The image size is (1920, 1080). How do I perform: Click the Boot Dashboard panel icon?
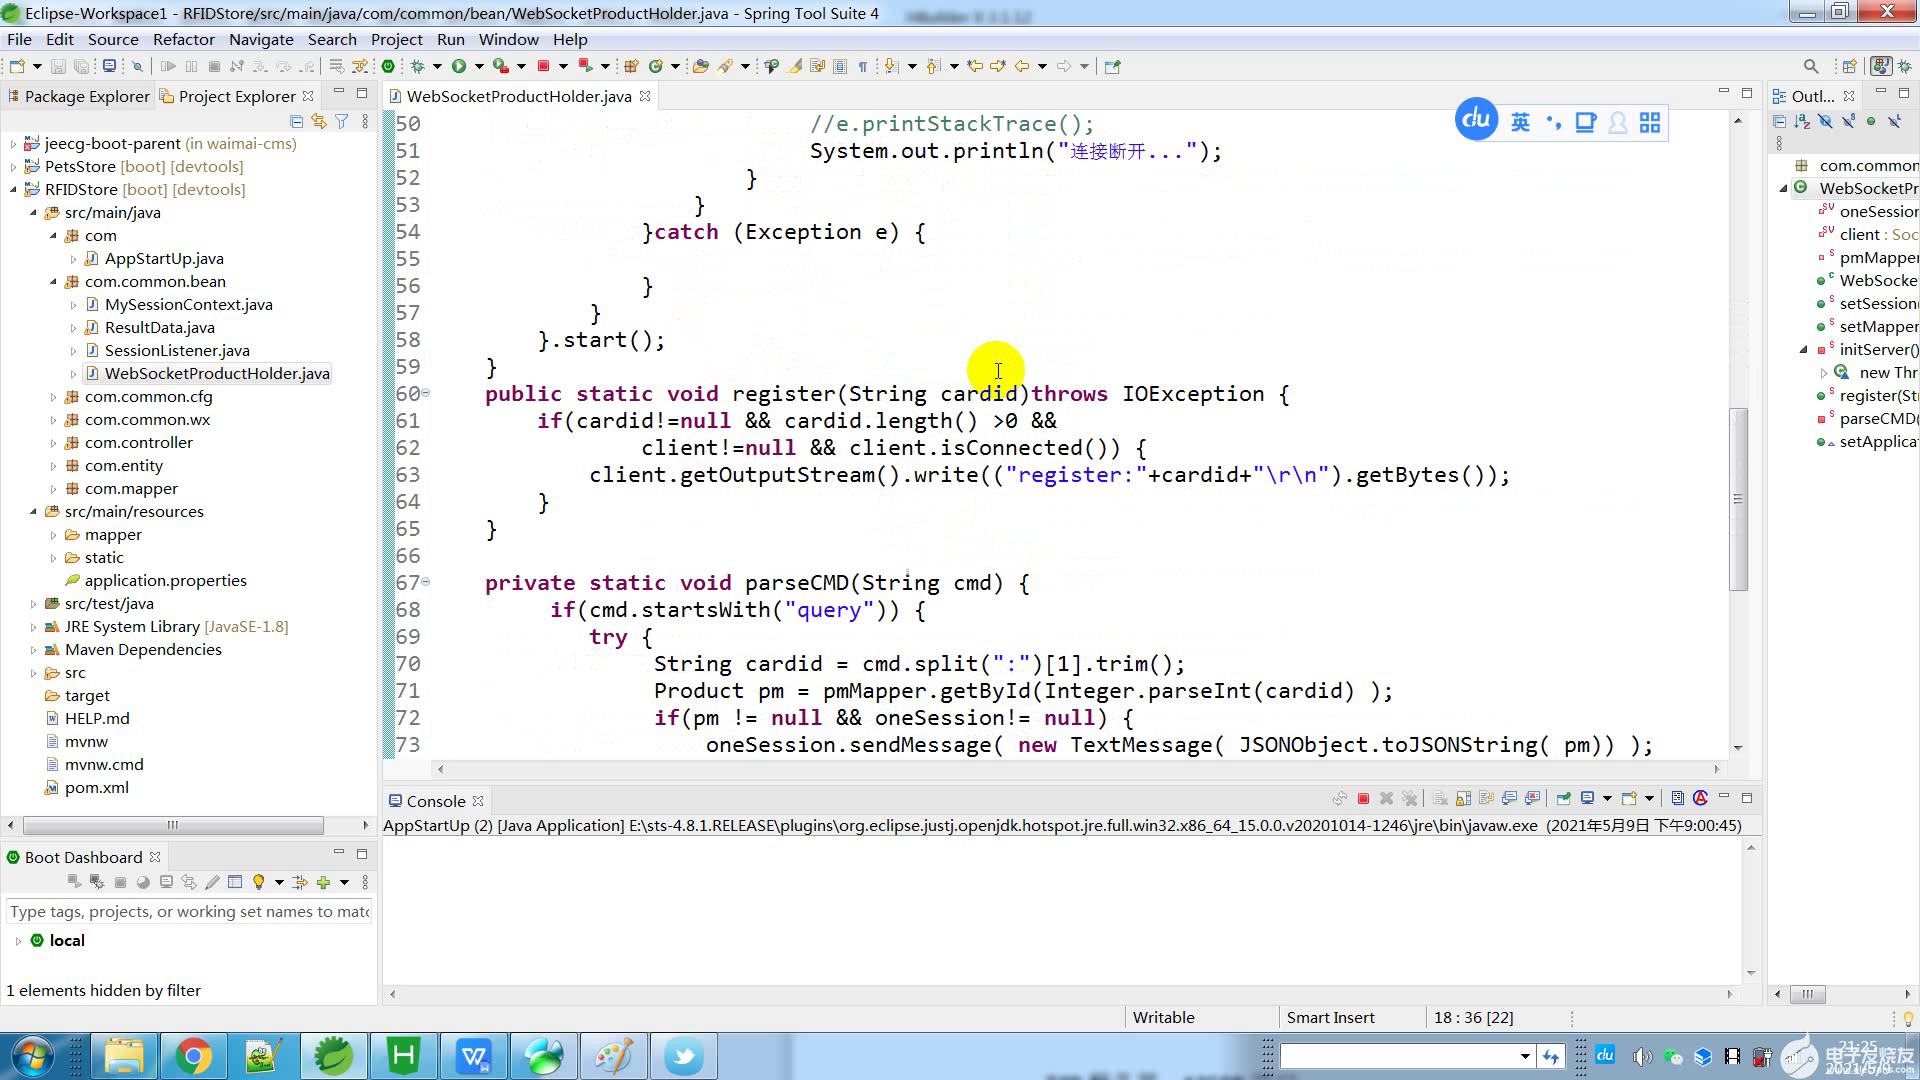(12, 856)
